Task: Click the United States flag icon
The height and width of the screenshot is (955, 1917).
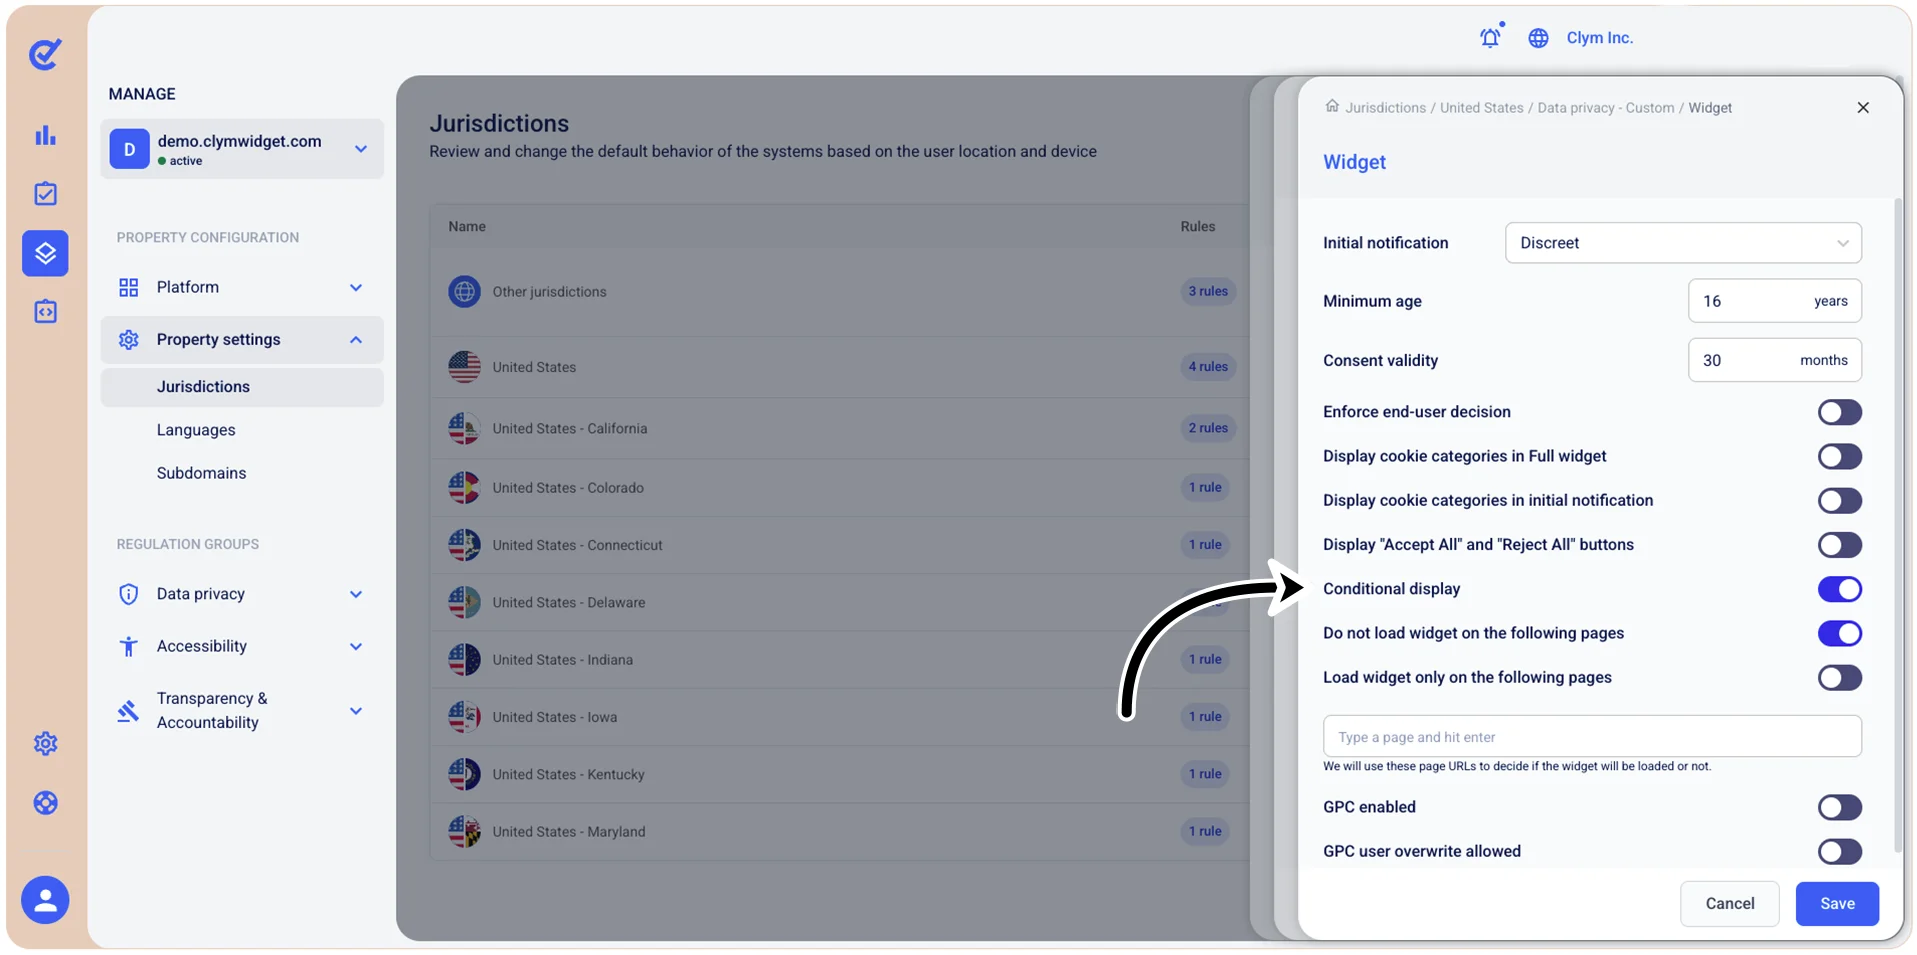Action: point(464,367)
